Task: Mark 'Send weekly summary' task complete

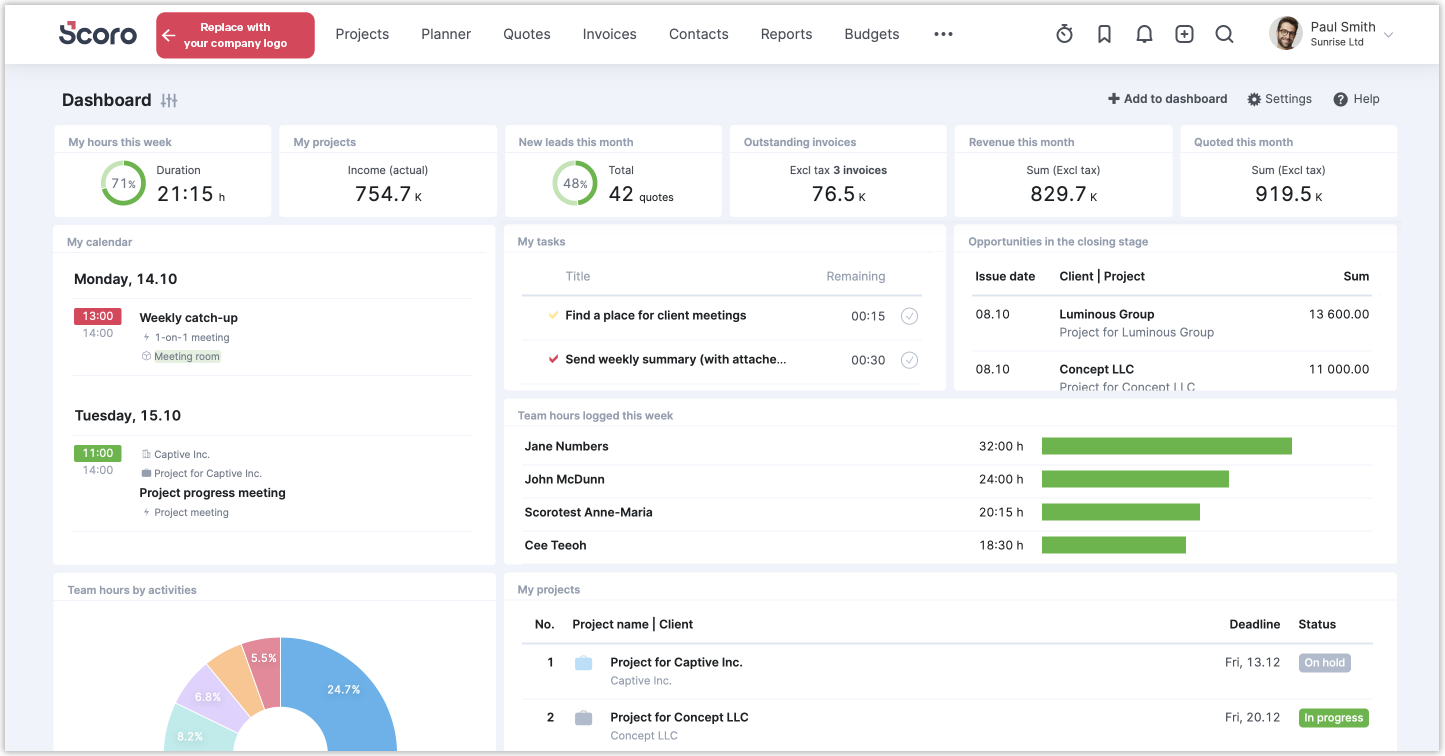Action: 909,360
